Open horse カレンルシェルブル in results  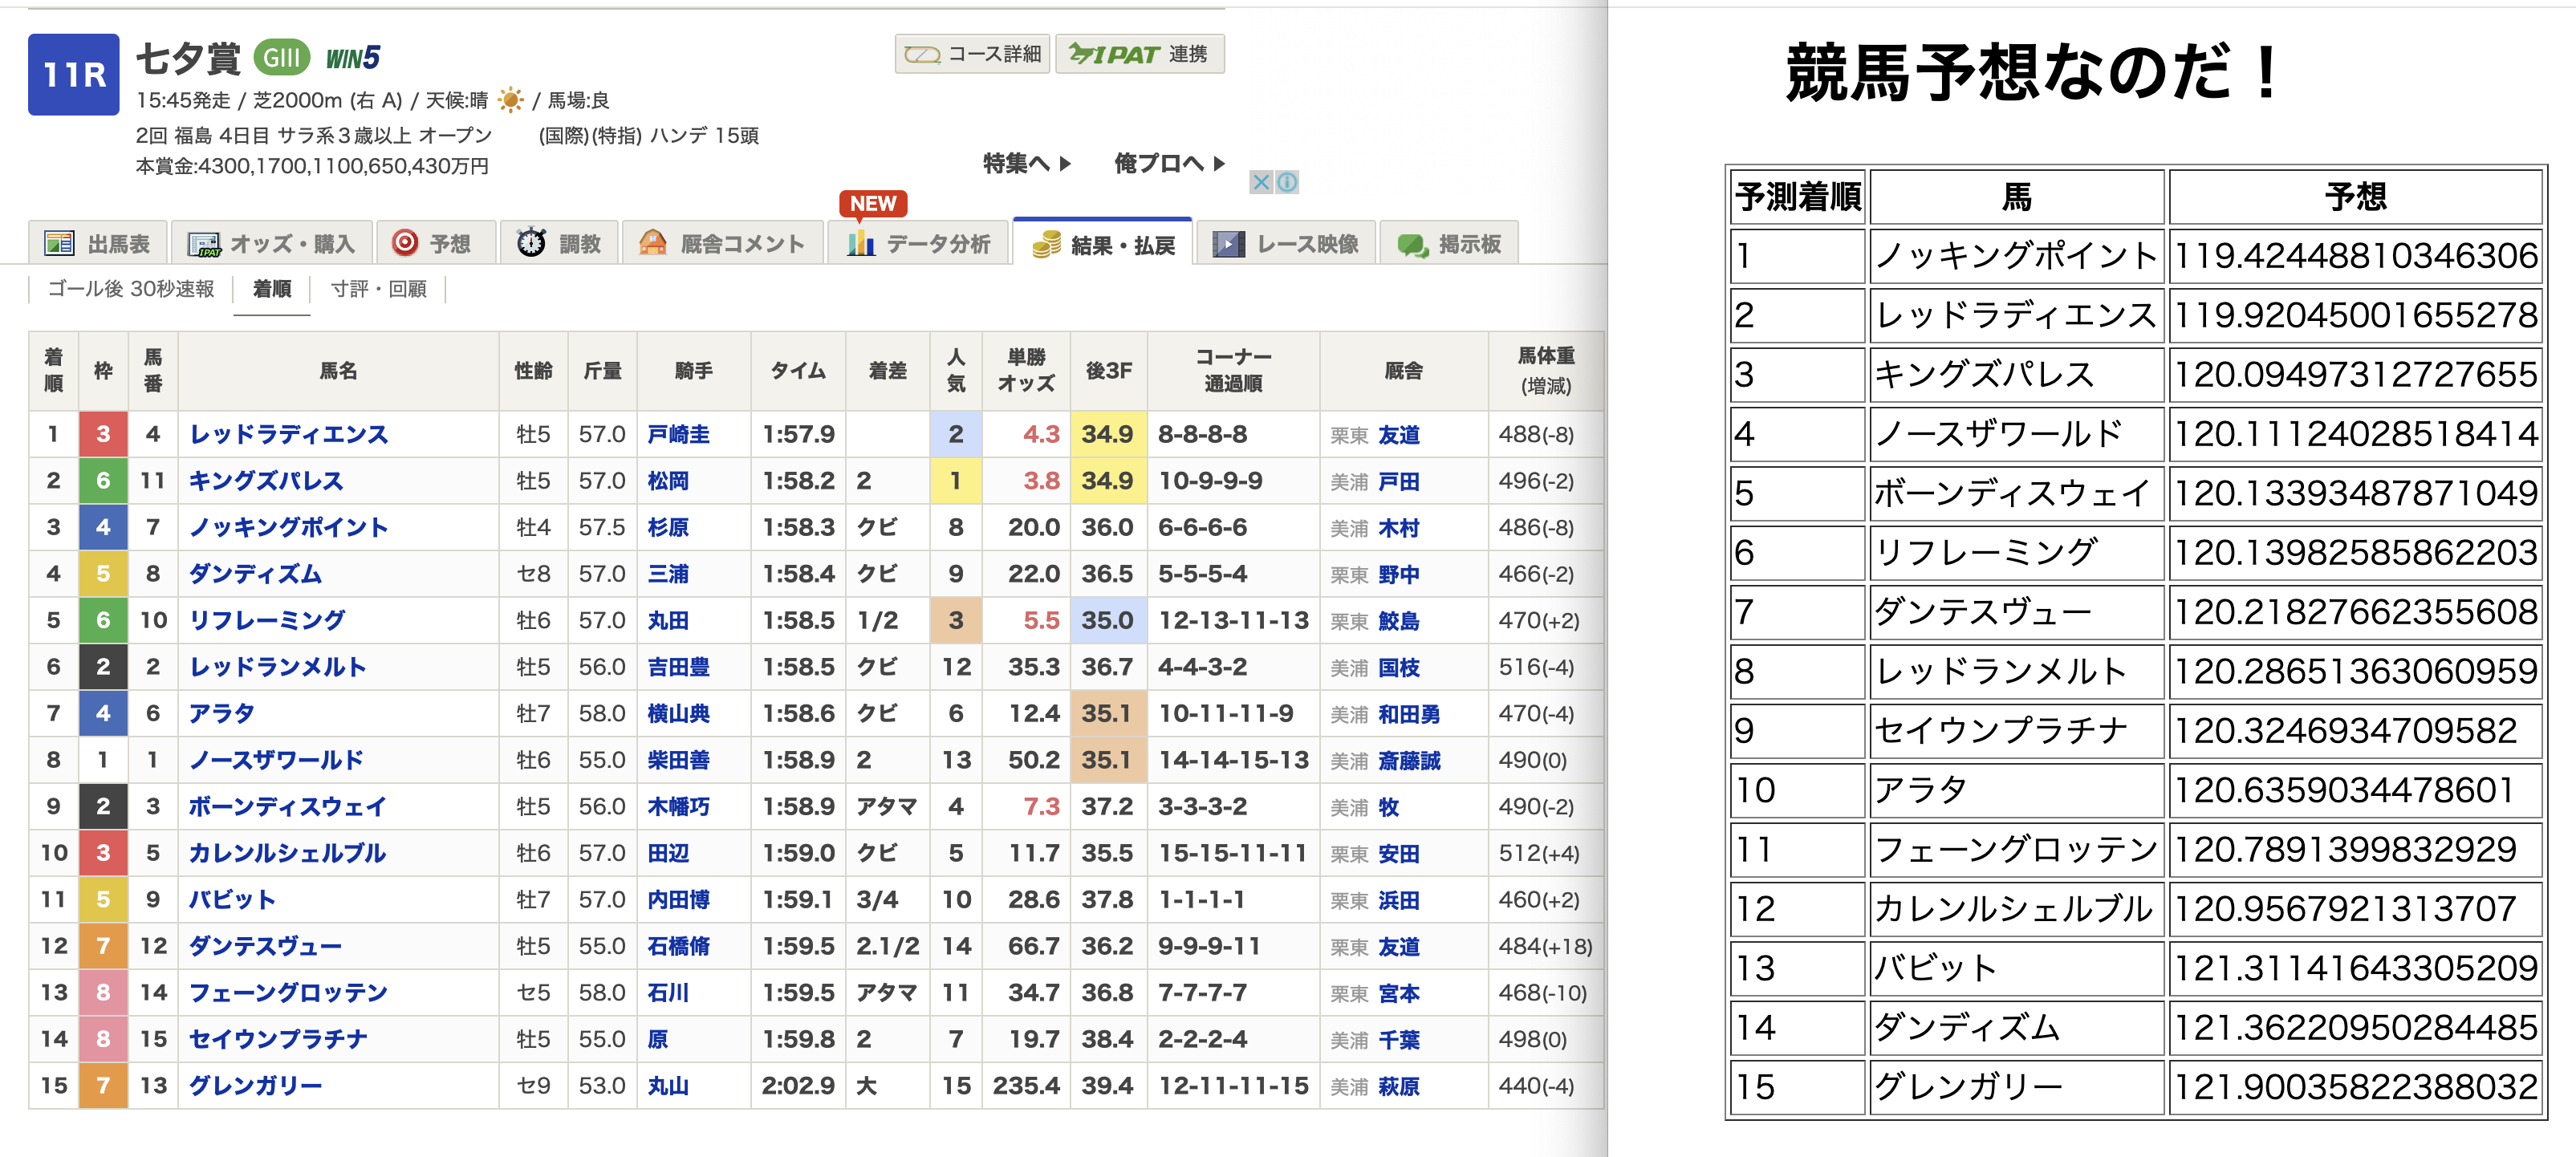(287, 853)
